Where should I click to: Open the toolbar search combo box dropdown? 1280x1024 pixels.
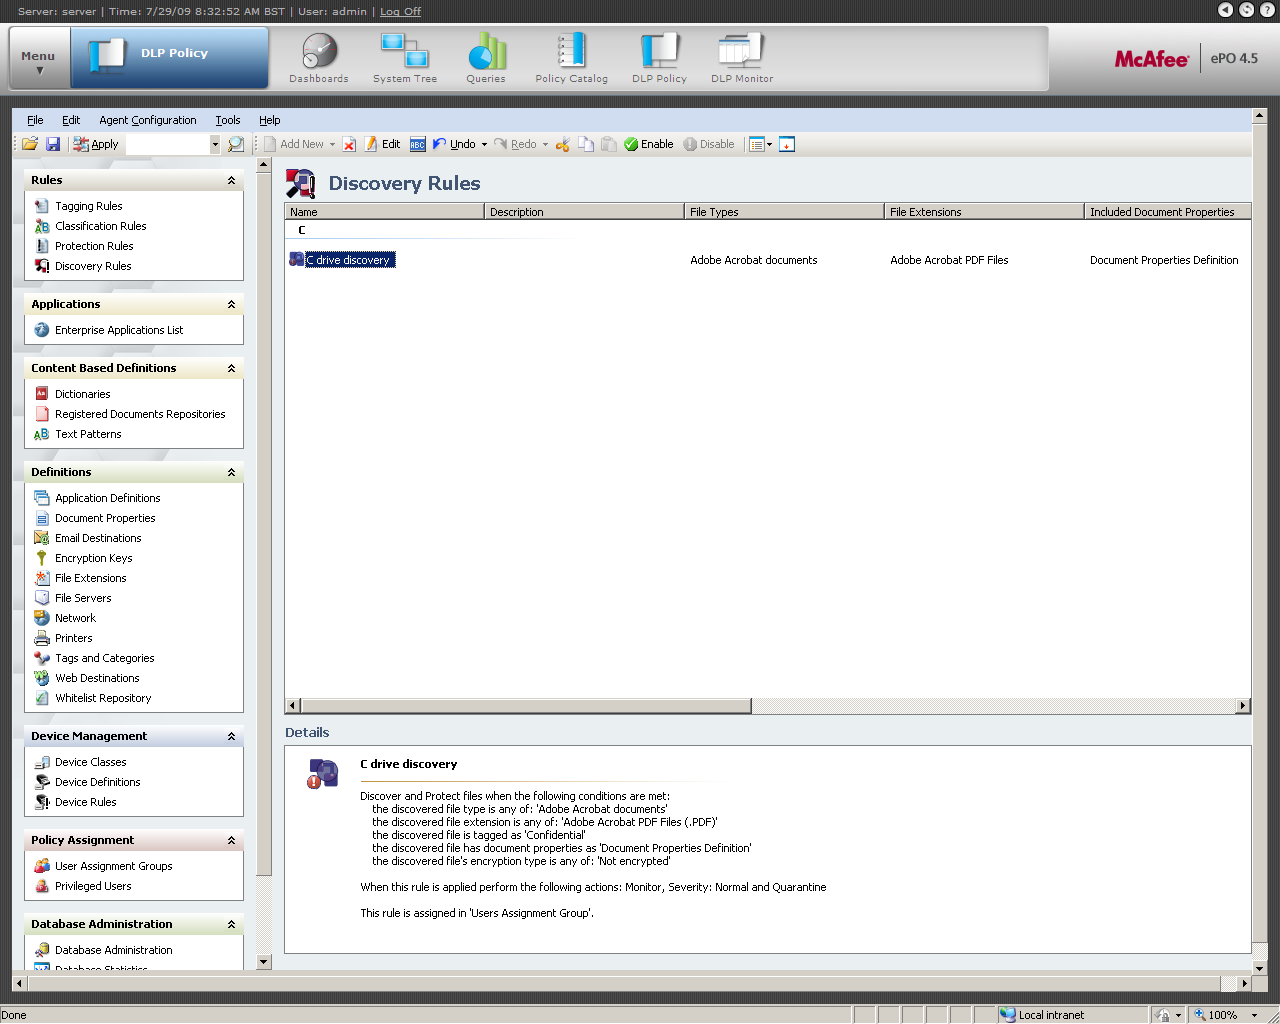214,144
